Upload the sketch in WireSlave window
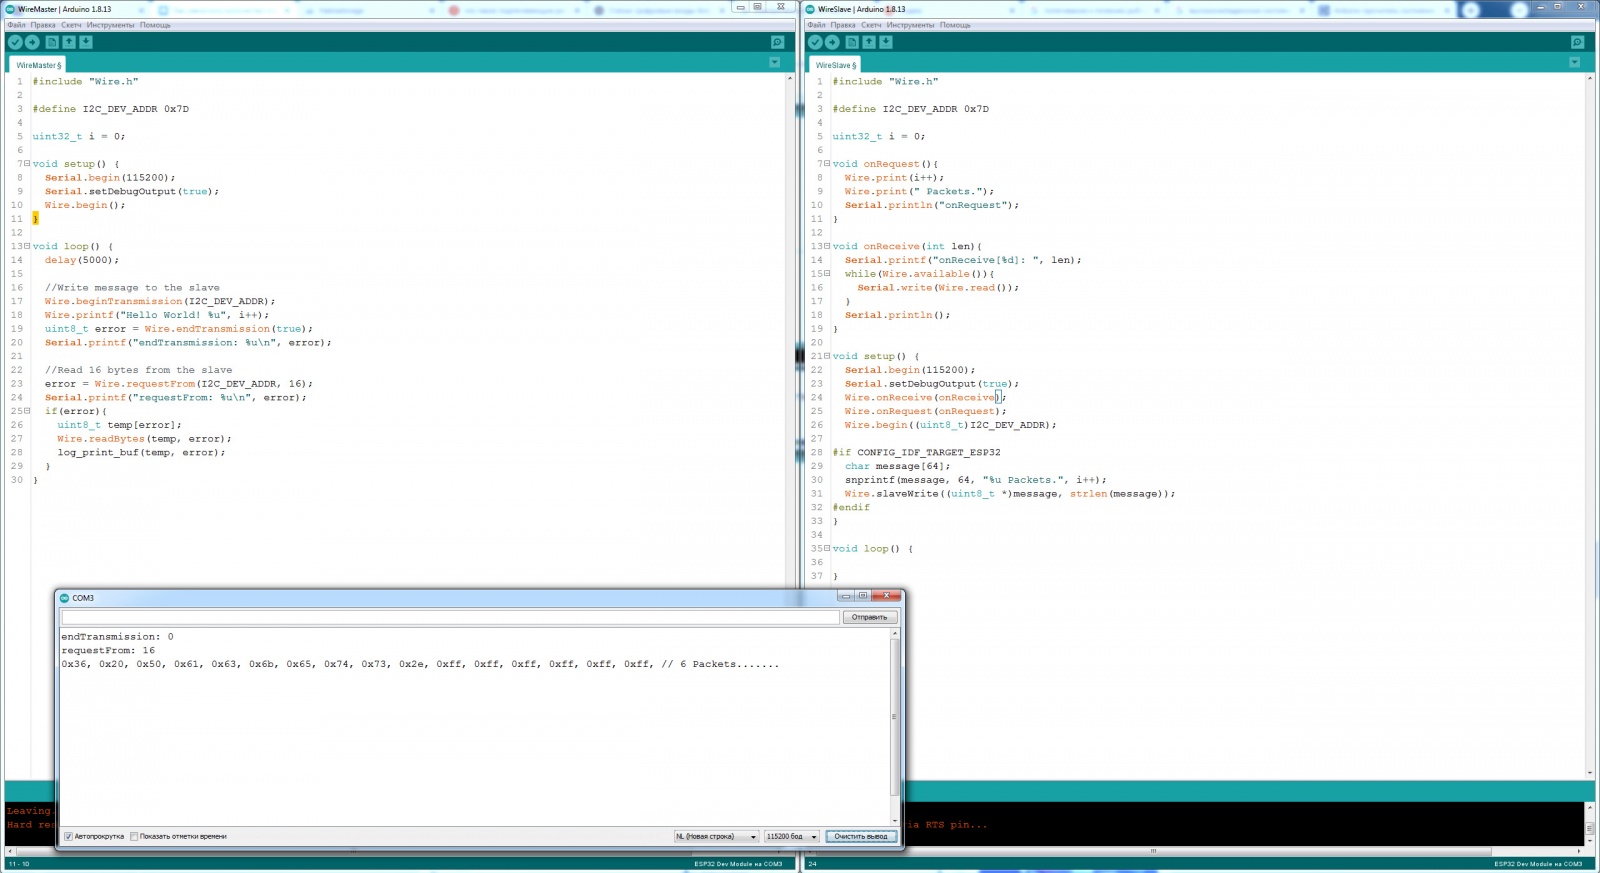The image size is (1600, 873). tap(833, 42)
